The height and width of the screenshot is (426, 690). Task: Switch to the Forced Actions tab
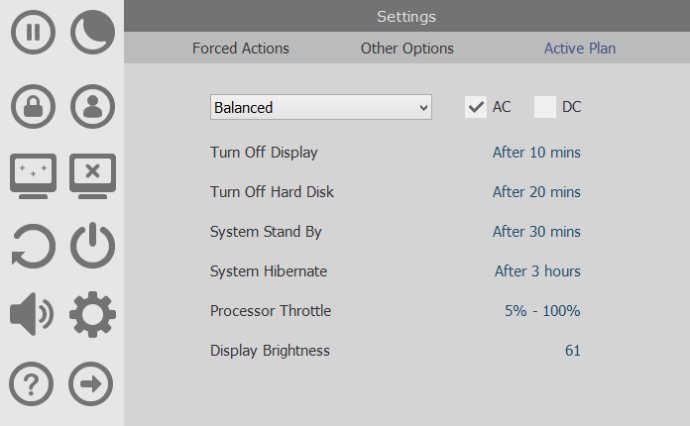point(241,48)
